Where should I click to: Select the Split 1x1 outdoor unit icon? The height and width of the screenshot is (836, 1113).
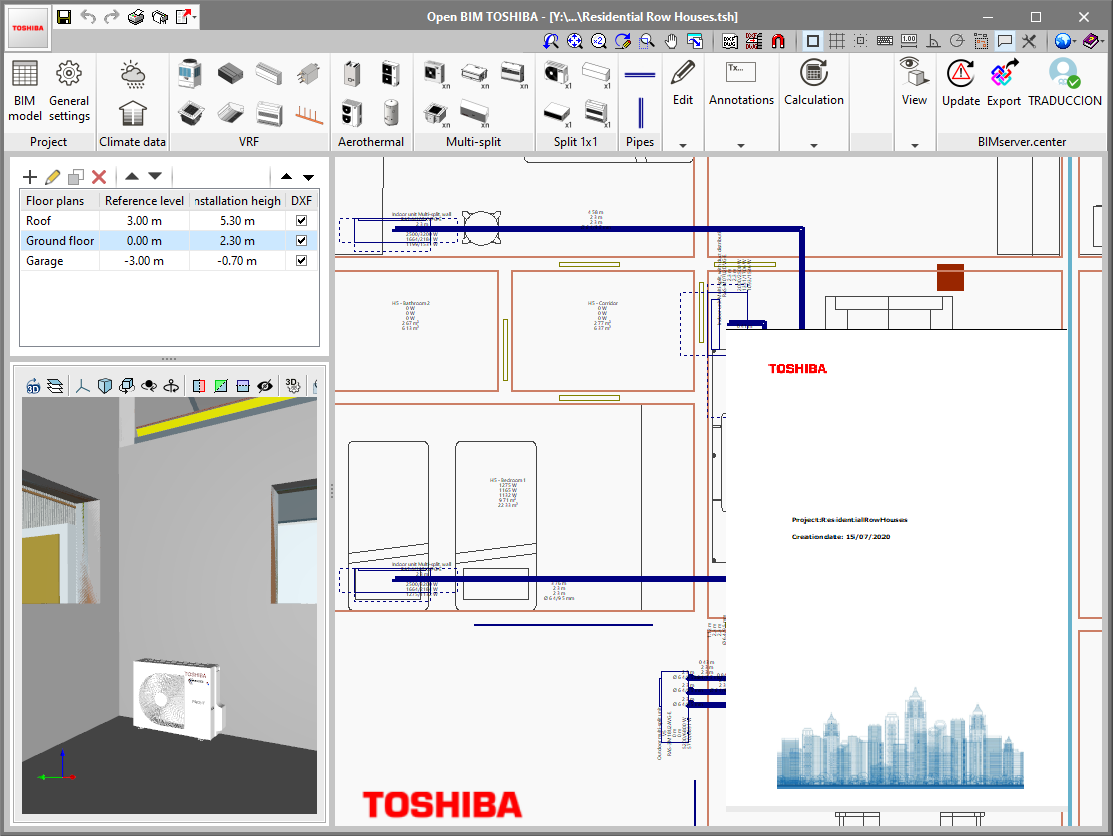[x=556, y=73]
